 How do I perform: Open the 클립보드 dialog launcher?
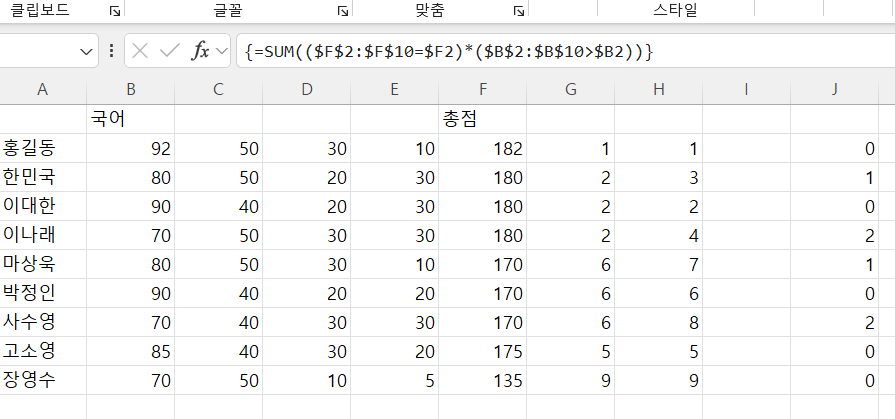click(114, 11)
